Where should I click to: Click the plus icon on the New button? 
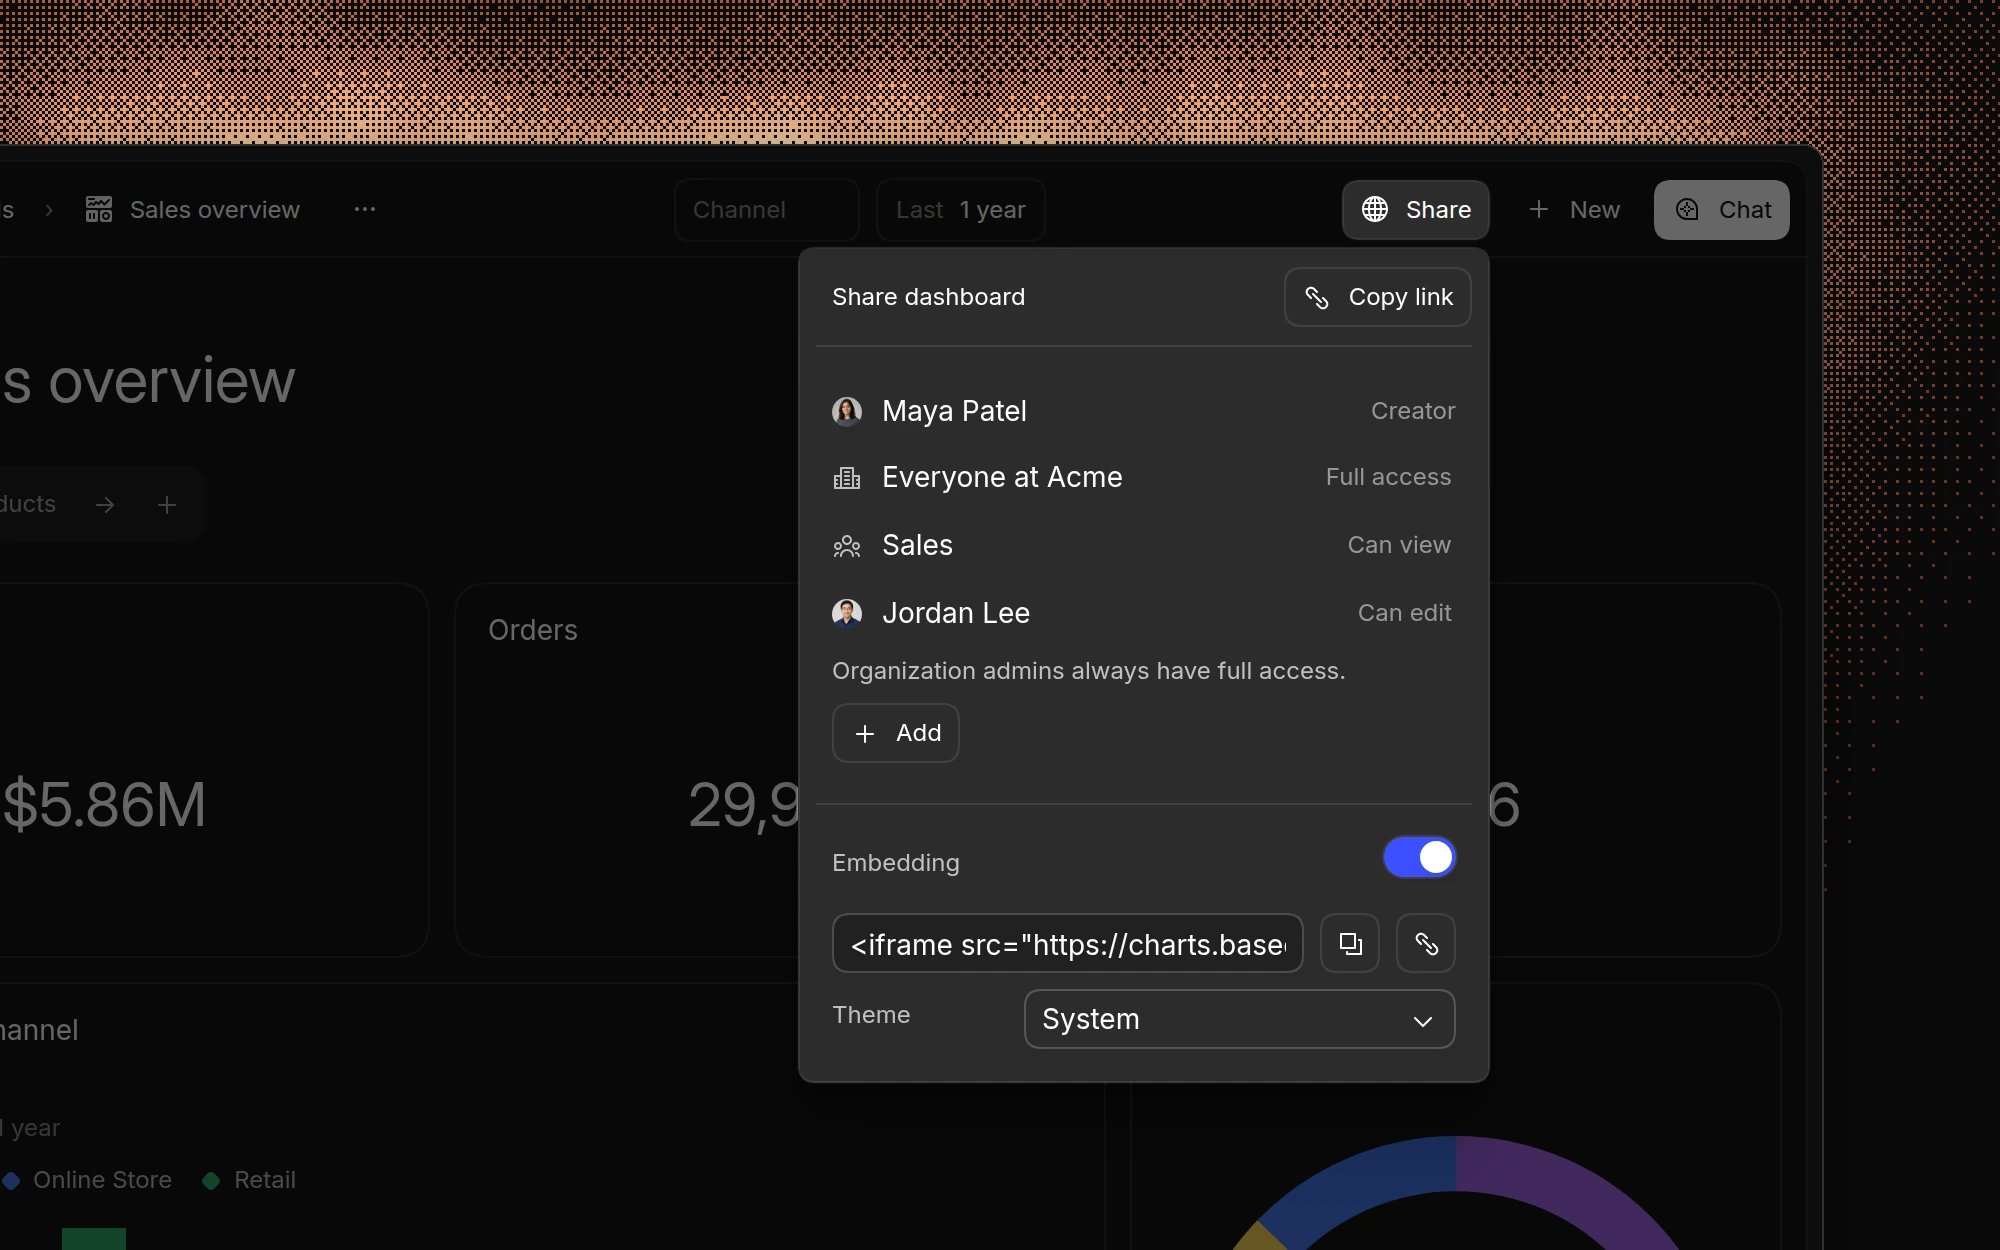[x=1539, y=209]
